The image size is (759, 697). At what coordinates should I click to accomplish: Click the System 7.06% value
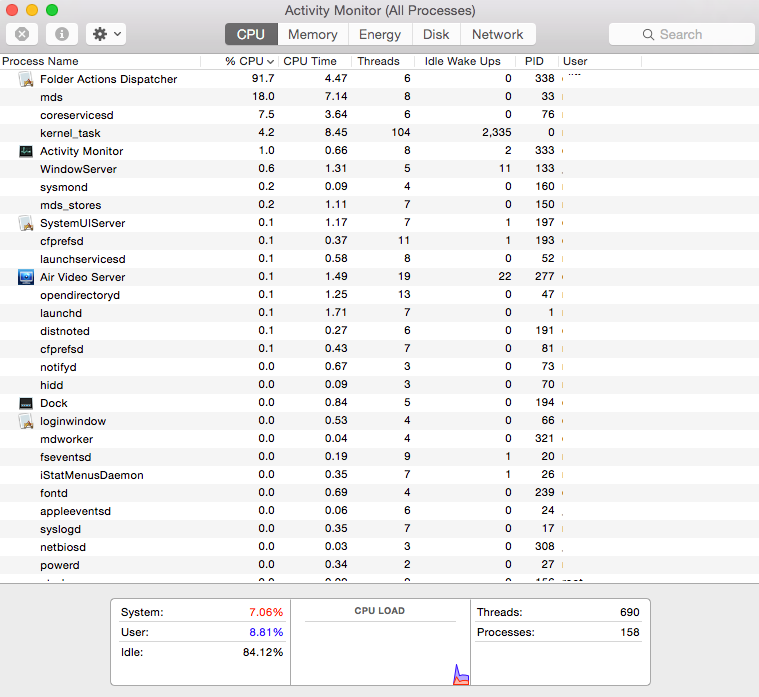coord(266,612)
